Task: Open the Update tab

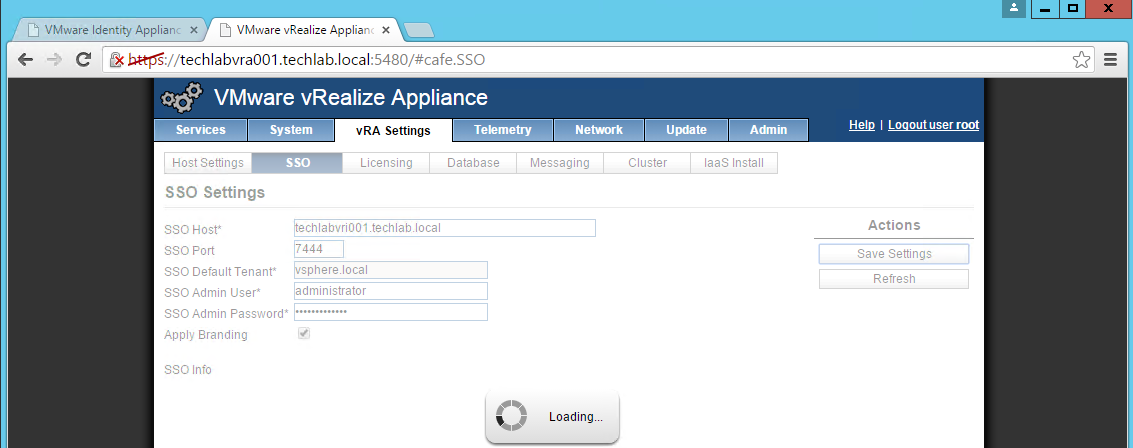Action: (x=686, y=130)
